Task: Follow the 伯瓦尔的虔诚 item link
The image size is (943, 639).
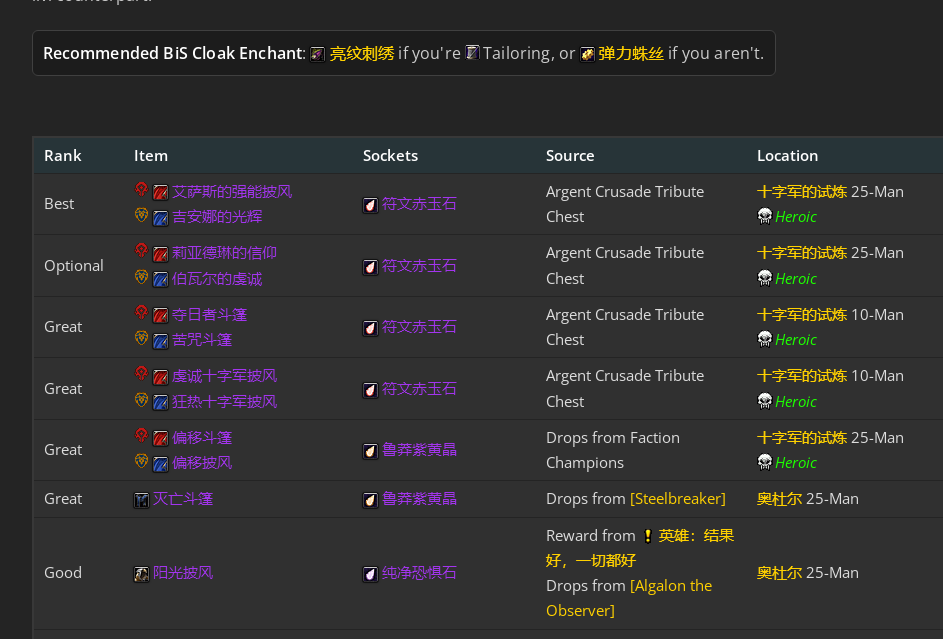Action: pyautogui.click(x=217, y=279)
